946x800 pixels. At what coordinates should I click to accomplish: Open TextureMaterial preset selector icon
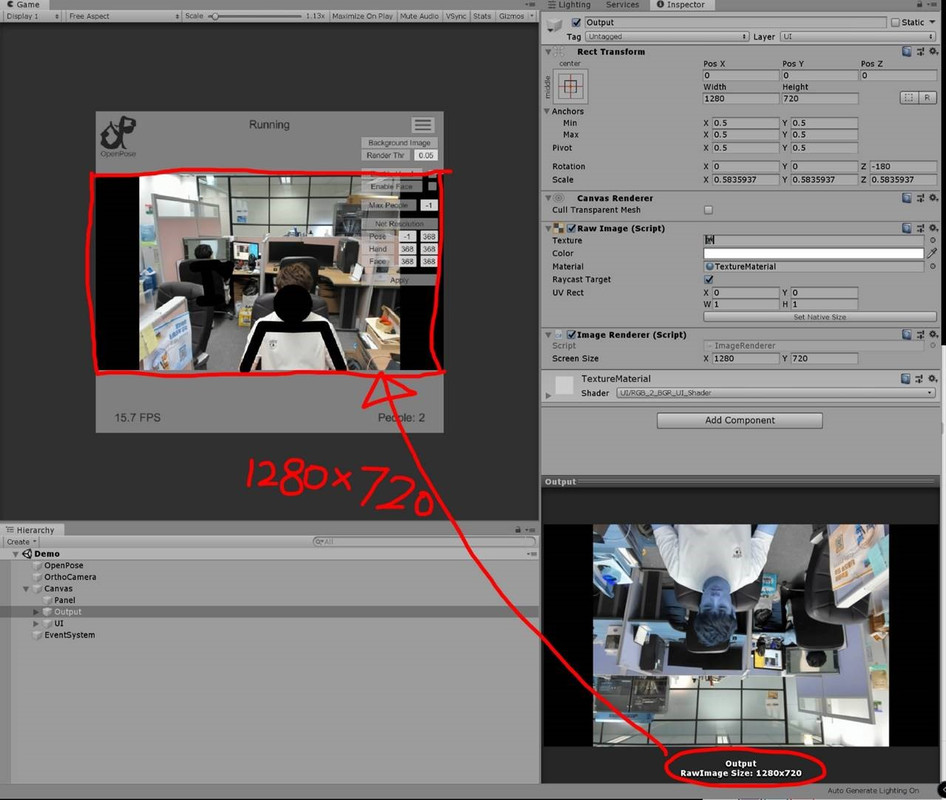(x=919, y=378)
